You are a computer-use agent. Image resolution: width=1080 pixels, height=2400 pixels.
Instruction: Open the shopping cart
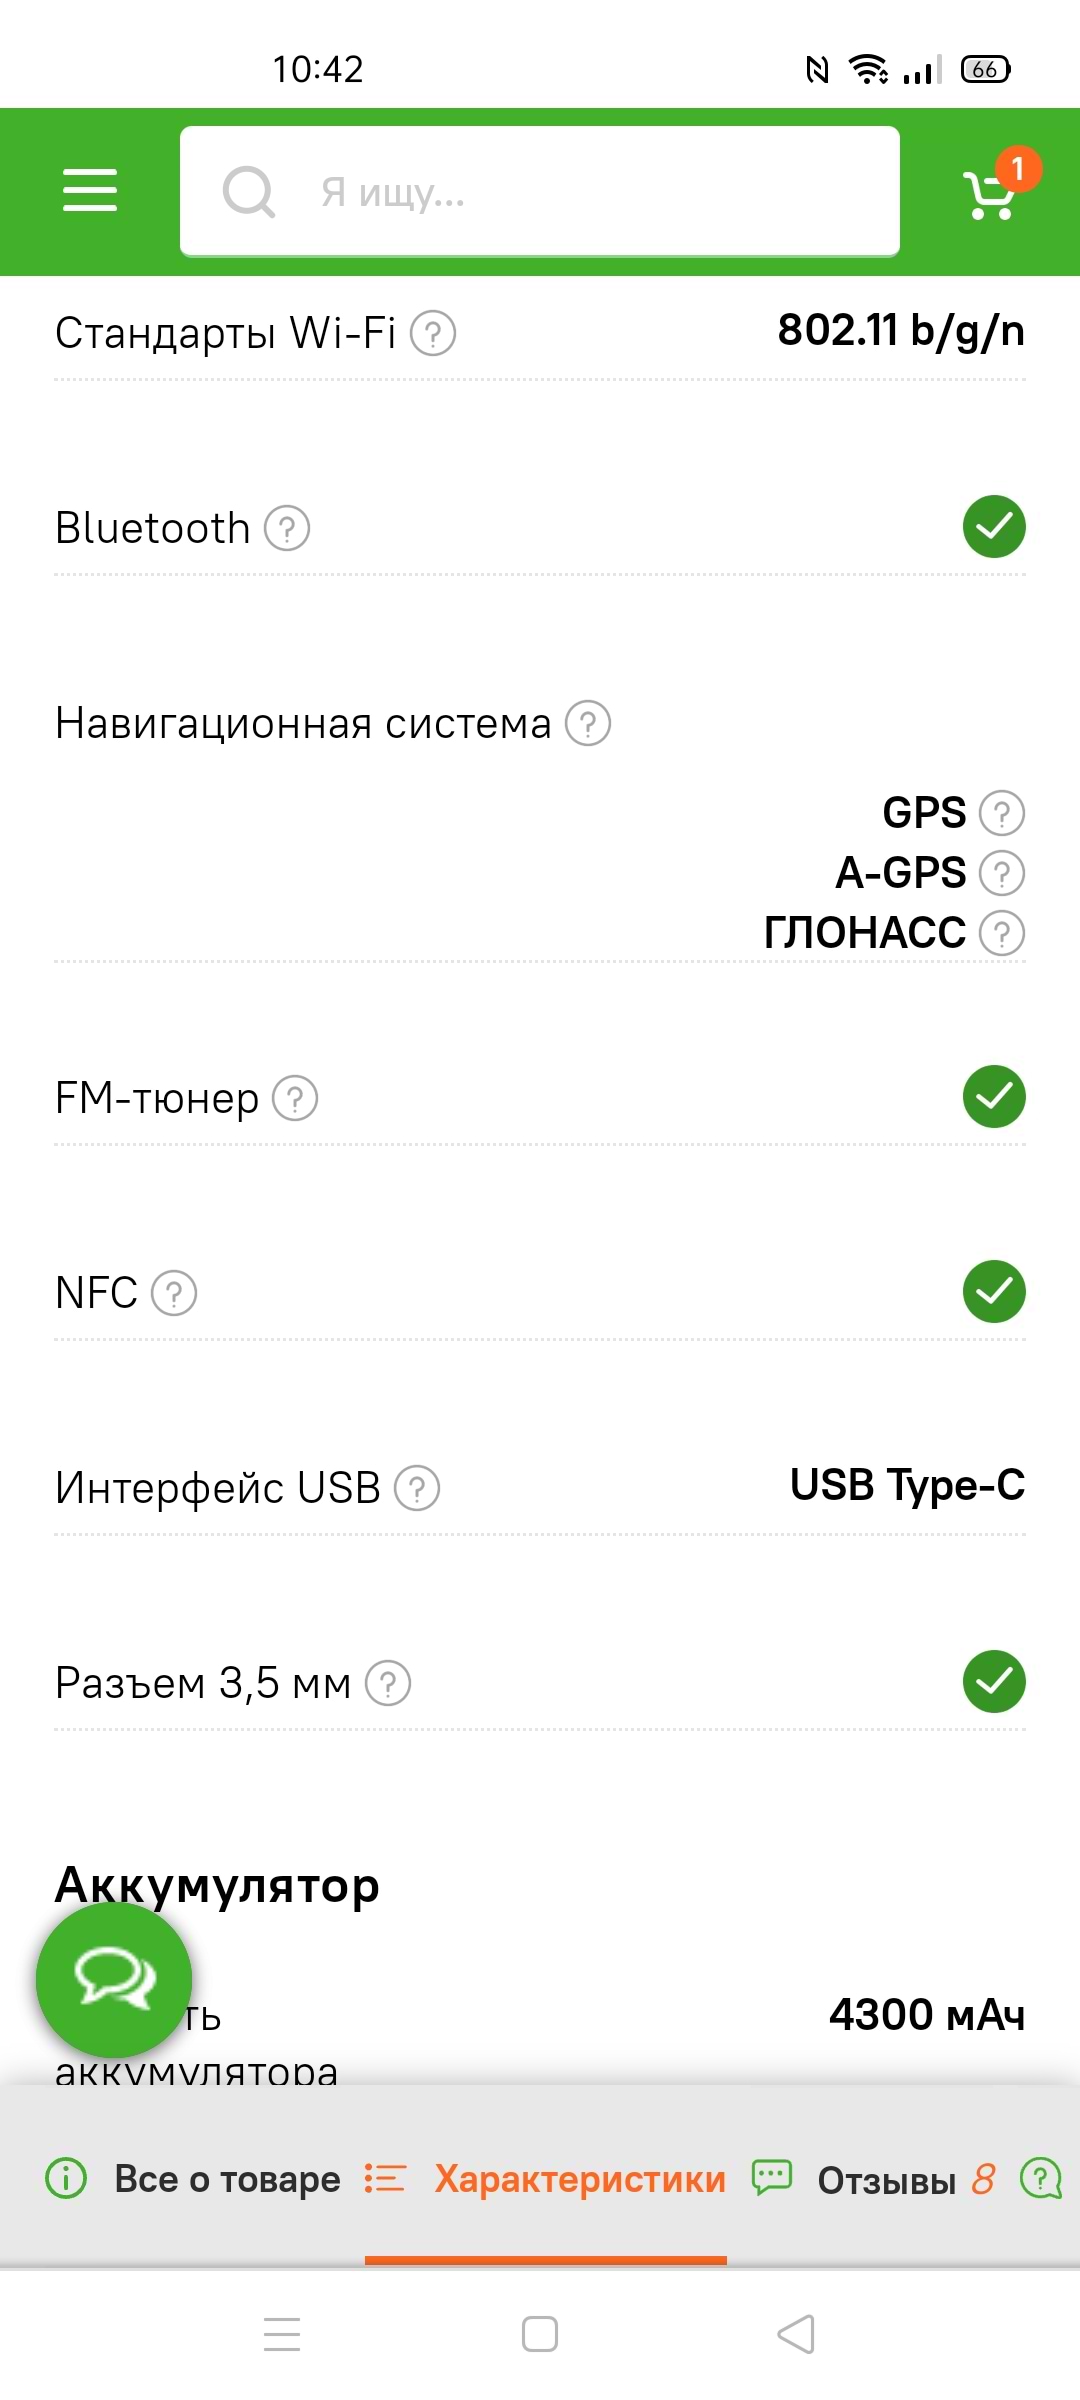(x=990, y=193)
